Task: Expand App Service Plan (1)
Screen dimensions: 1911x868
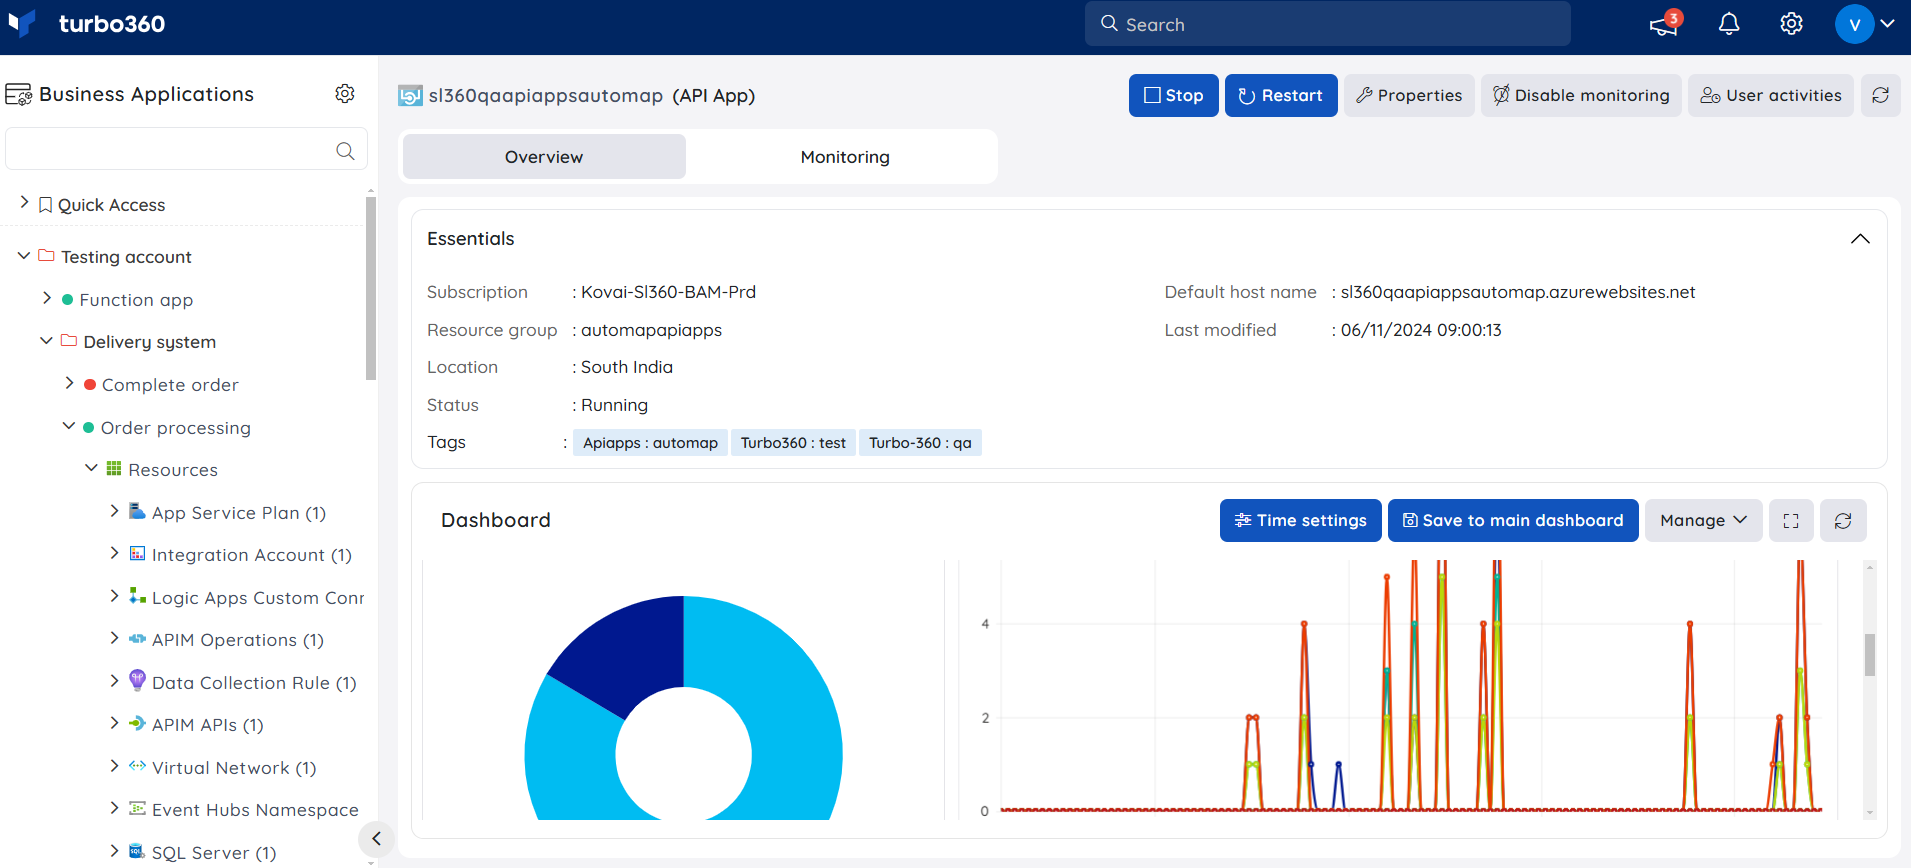Action: (x=114, y=511)
